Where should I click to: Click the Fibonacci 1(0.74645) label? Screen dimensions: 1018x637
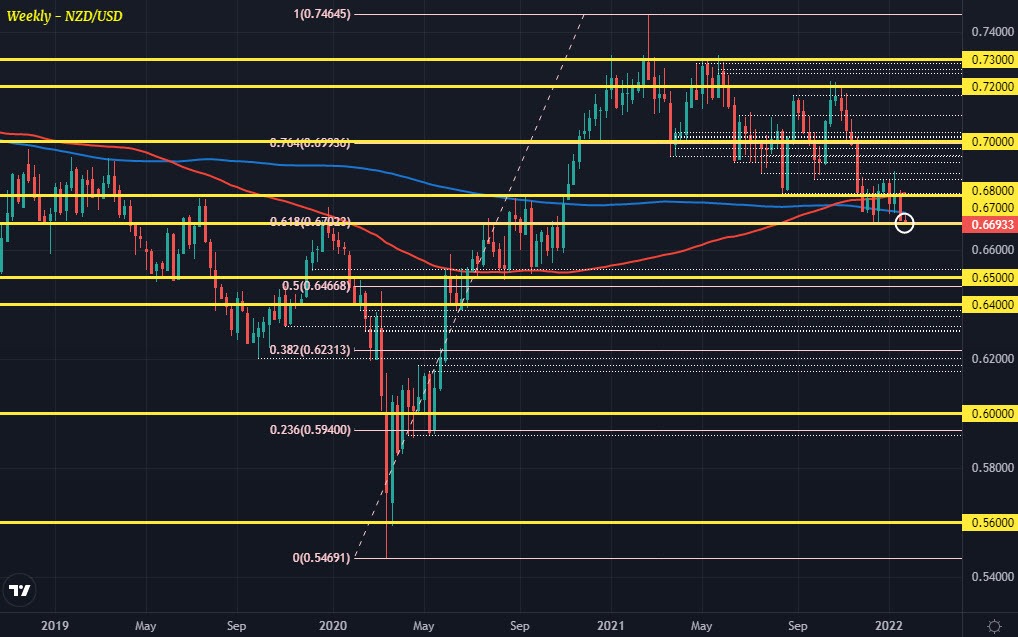tap(322, 15)
